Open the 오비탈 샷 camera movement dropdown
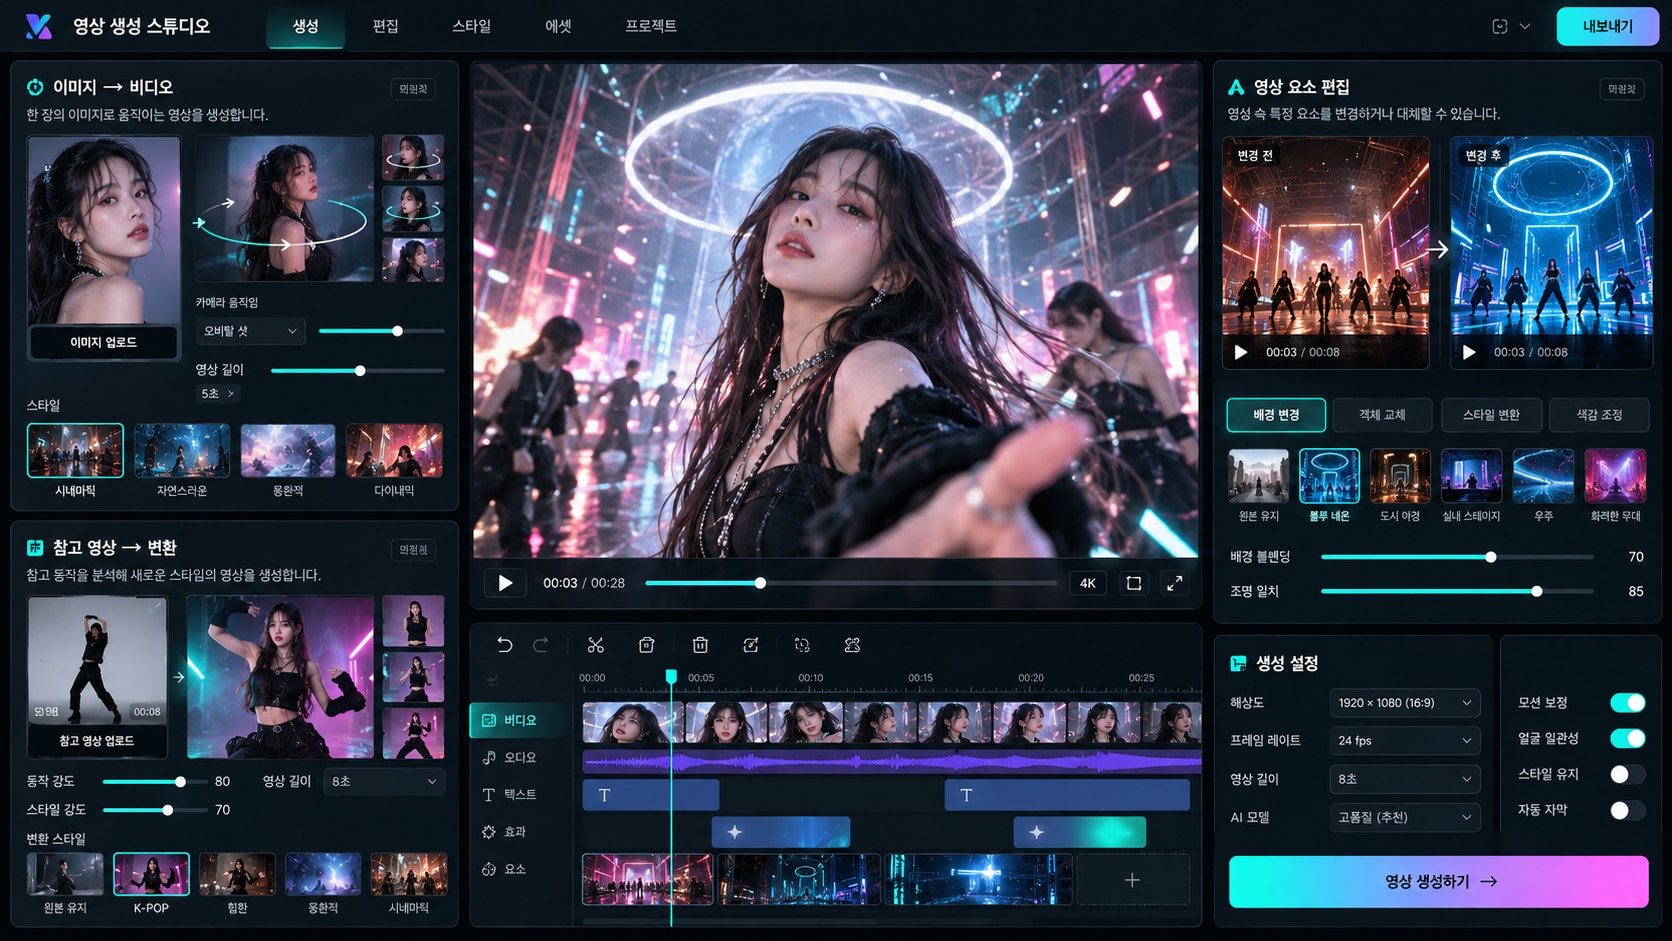Screen dimensions: 1672x941 pyautogui.click(x=250, y=331)
